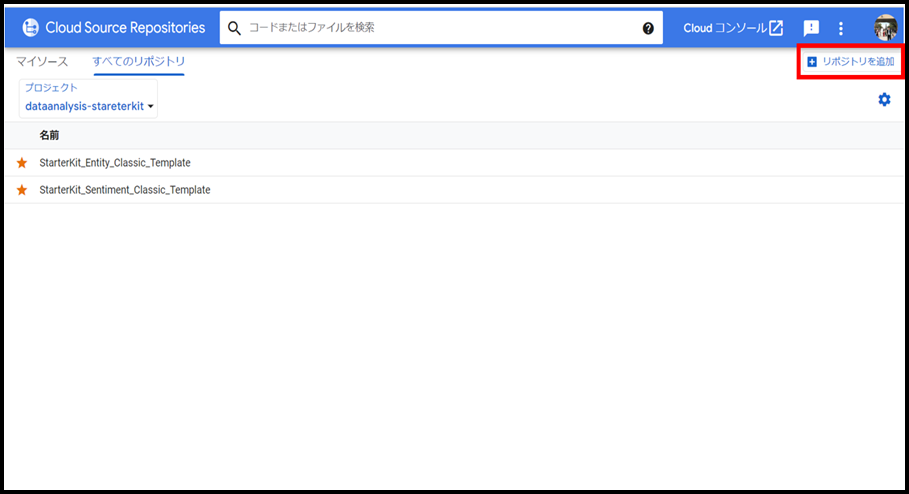Unstar the StarterKit_Entity_Classic_Template repository
909x494 pixels.
coord(22,163)
